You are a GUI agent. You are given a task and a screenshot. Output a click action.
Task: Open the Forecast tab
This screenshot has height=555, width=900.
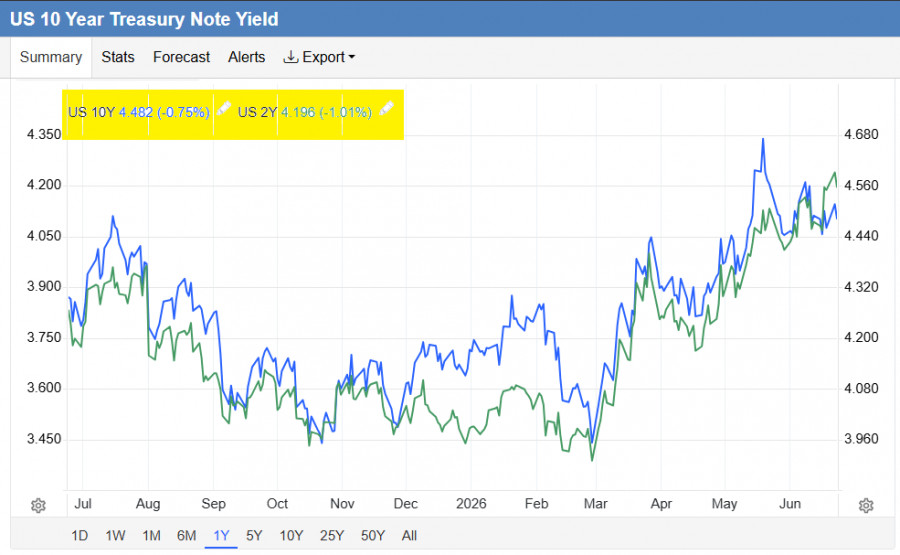click(x=181, y=57)
